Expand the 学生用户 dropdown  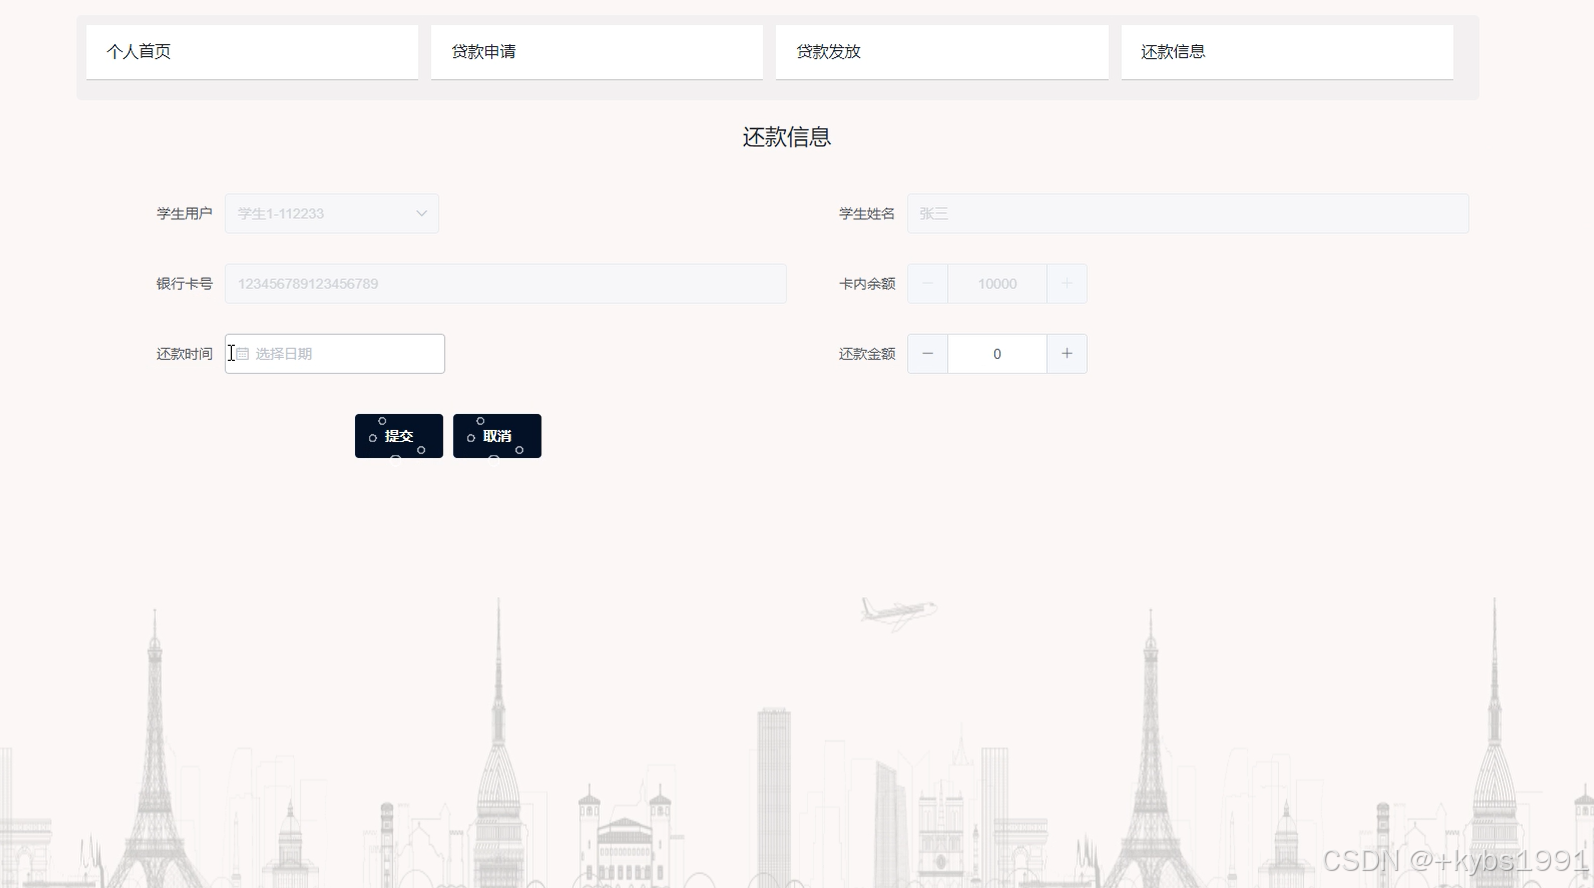point(332,214)
